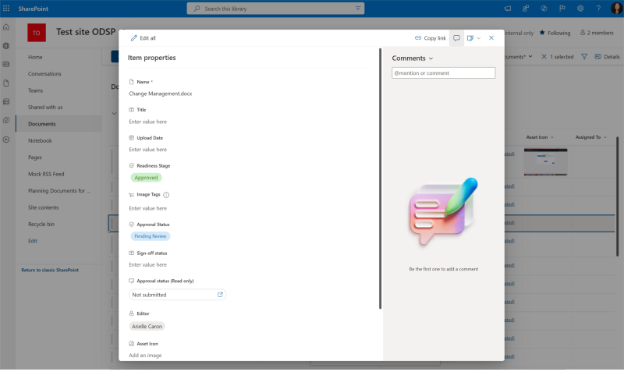Viewport: 624px width, 370px height.
Task: Click the megaphone icon in the top bar
Action: 507,8
